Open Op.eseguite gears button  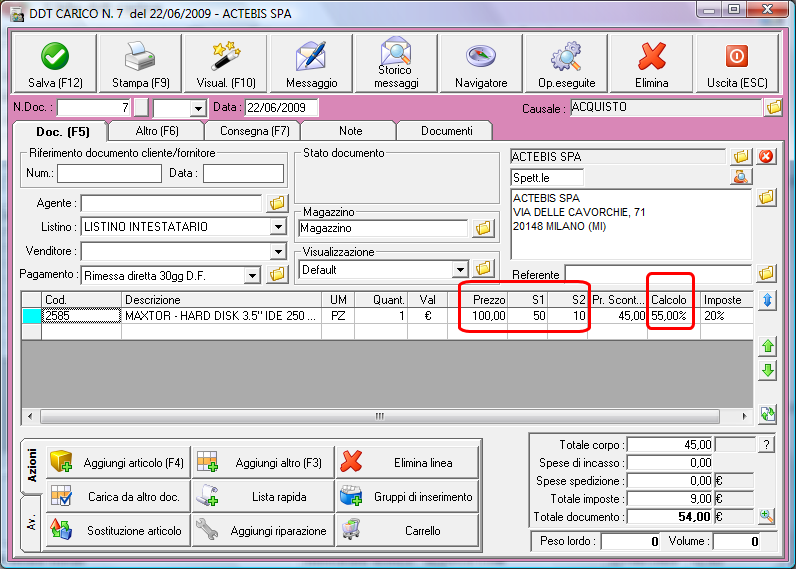pos(567,64)
